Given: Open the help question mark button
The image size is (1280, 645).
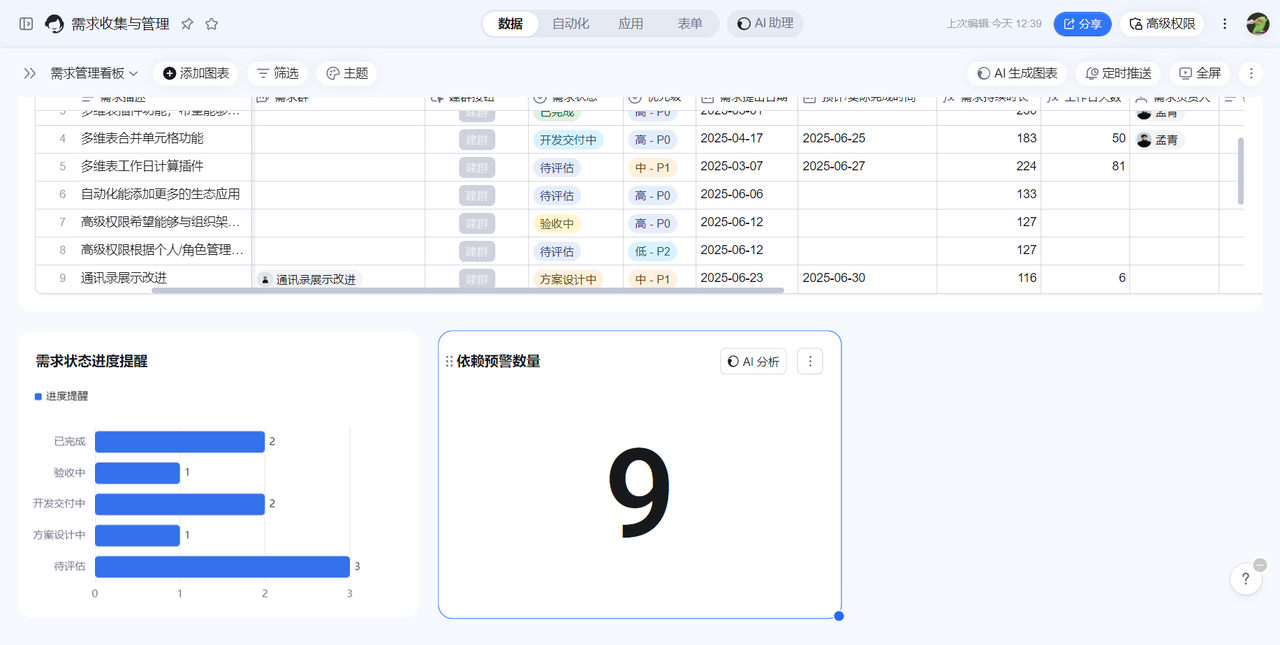Looking at the screenshot, I should (x=1245, y=579).
